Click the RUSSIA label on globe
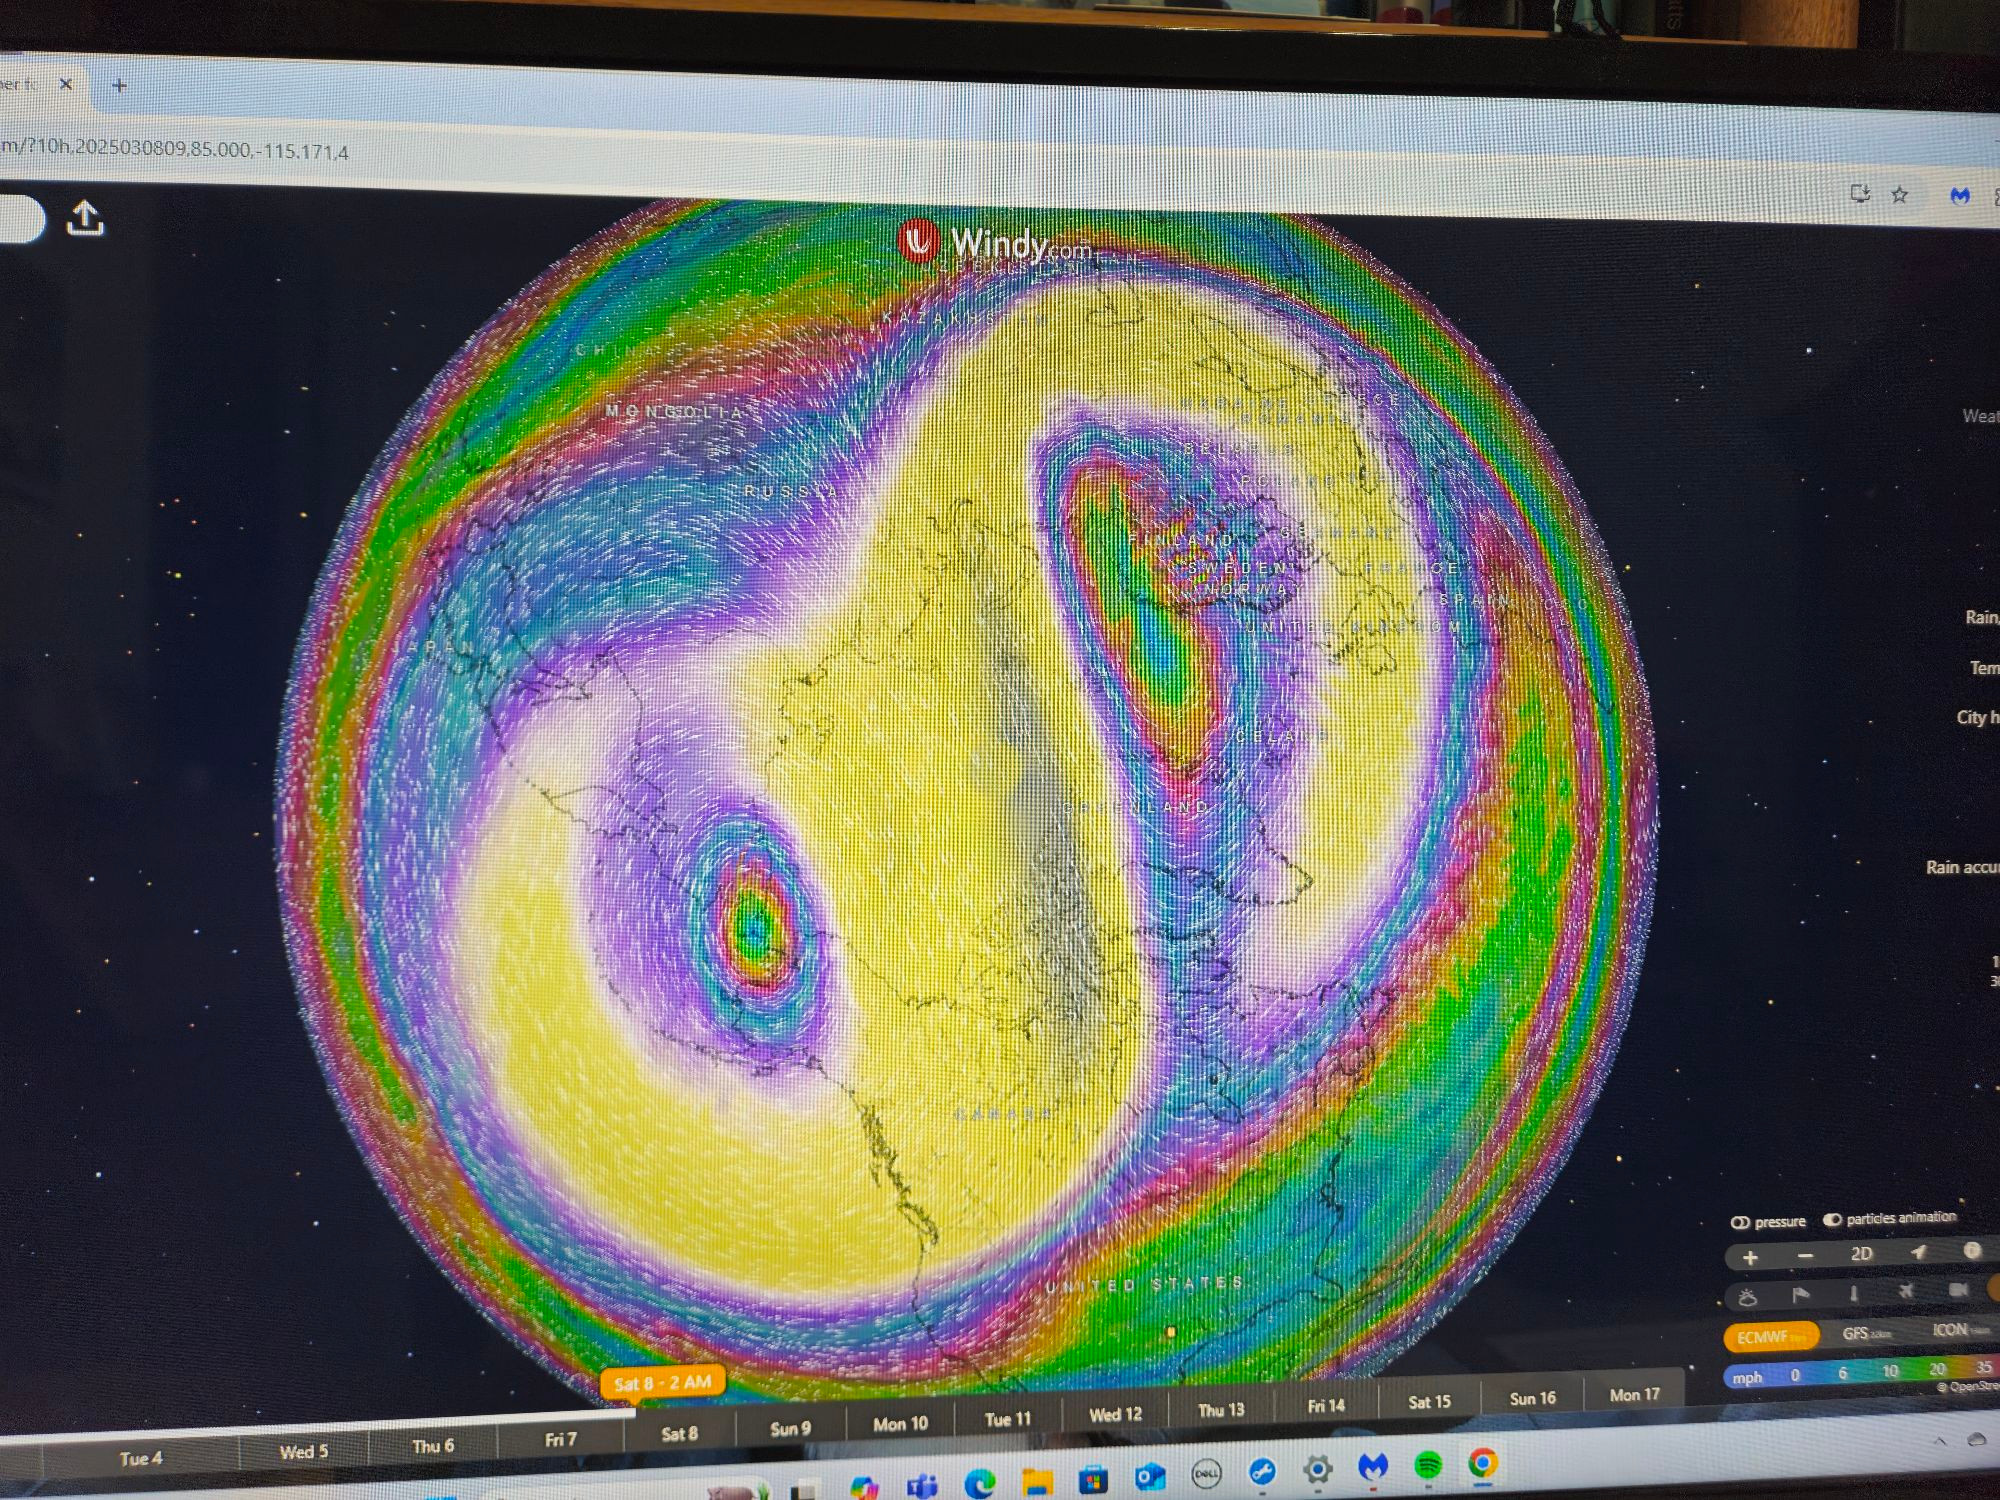The image size is (2000, 1500). (789, 491)
